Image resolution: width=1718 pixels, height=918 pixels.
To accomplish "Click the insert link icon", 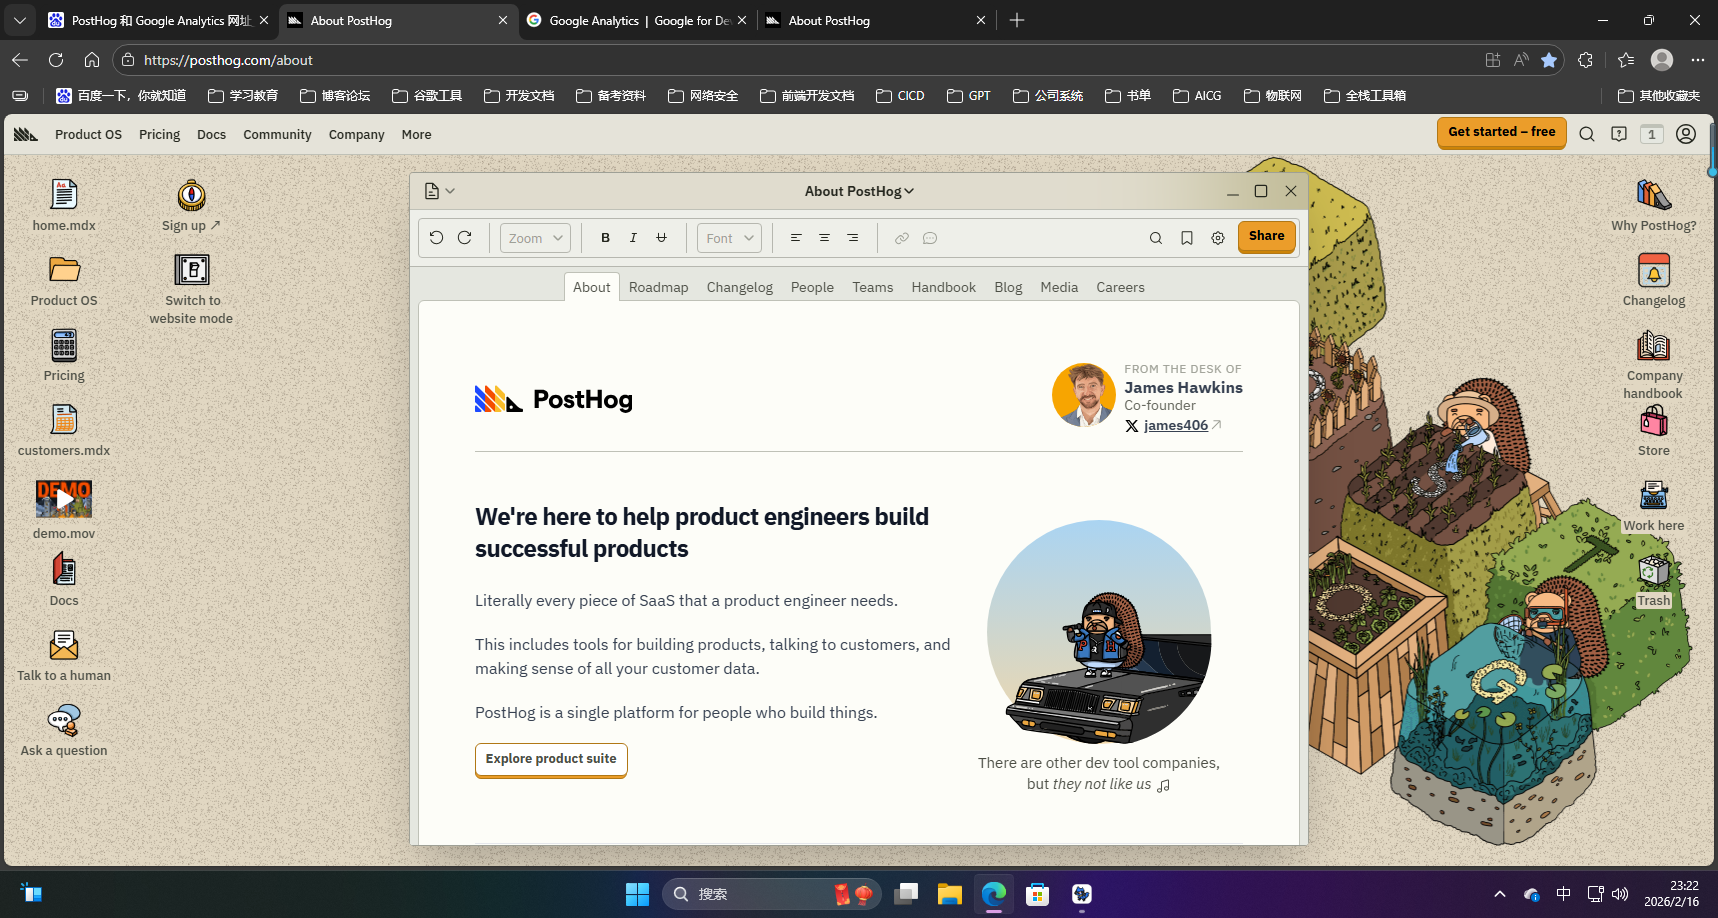I will [x=902, y=238].
